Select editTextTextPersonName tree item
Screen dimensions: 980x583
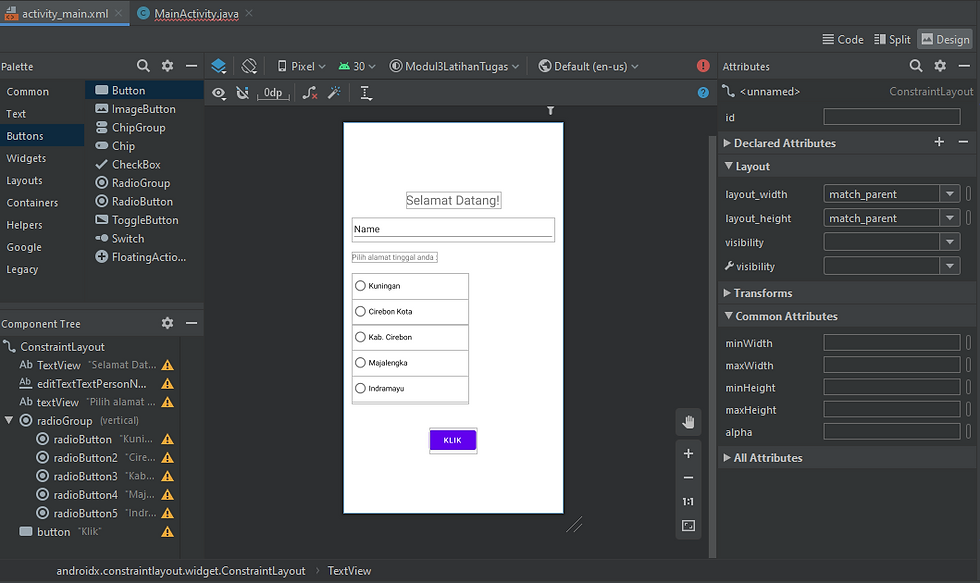pos(91,384)
